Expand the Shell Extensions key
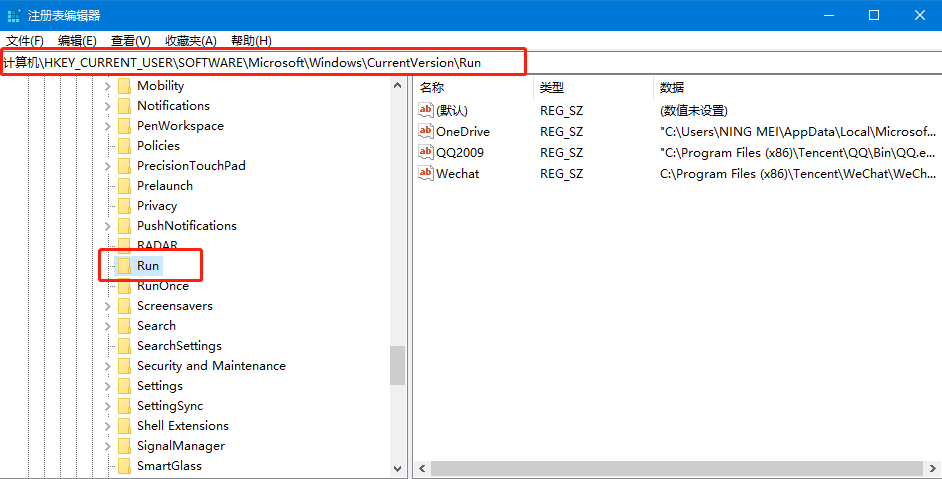This screenshot has width=942, height=479. [108, 426]
